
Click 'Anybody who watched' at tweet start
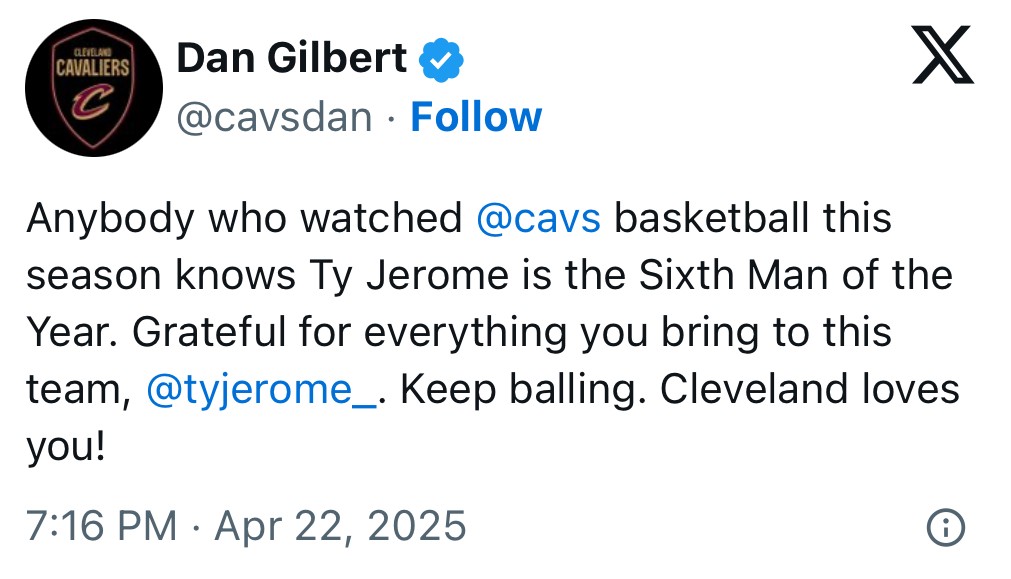pos(244,218)
